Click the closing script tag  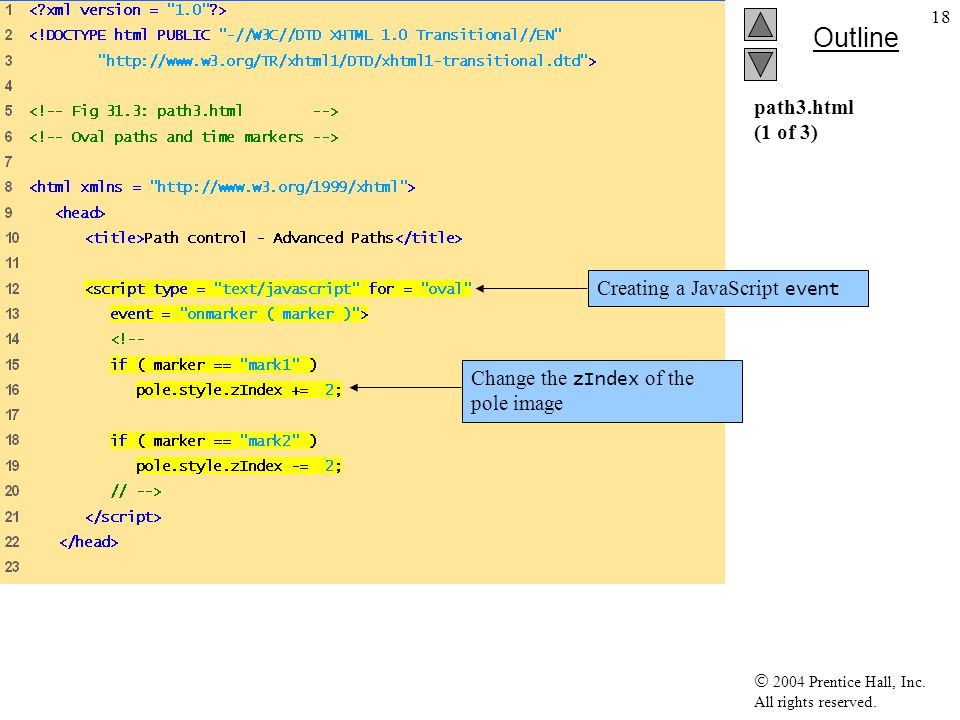pos(123,517)
